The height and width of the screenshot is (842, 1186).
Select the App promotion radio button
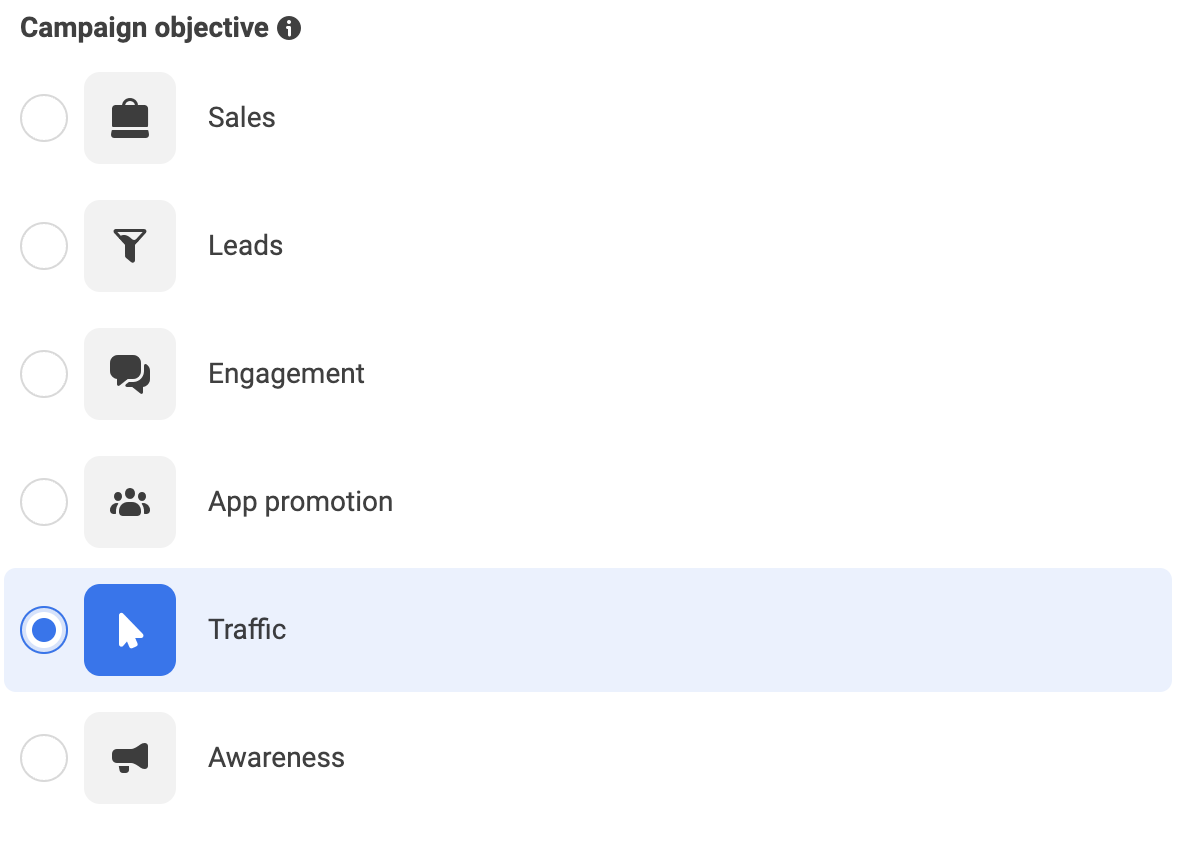[44, 502]
